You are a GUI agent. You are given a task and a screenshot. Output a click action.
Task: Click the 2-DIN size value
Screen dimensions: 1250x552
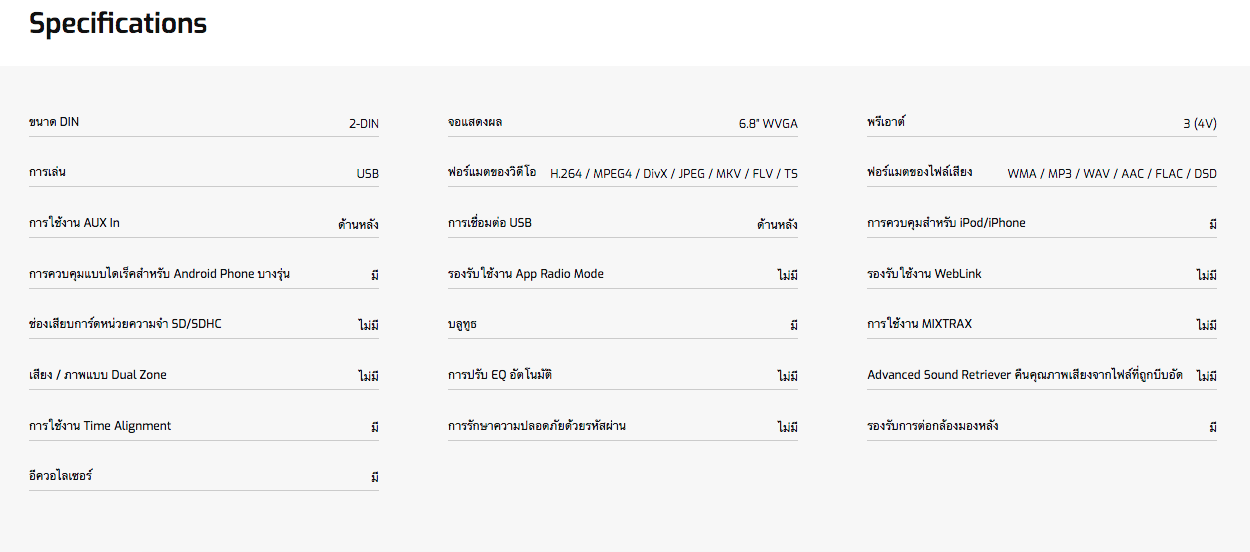point(363,124)
